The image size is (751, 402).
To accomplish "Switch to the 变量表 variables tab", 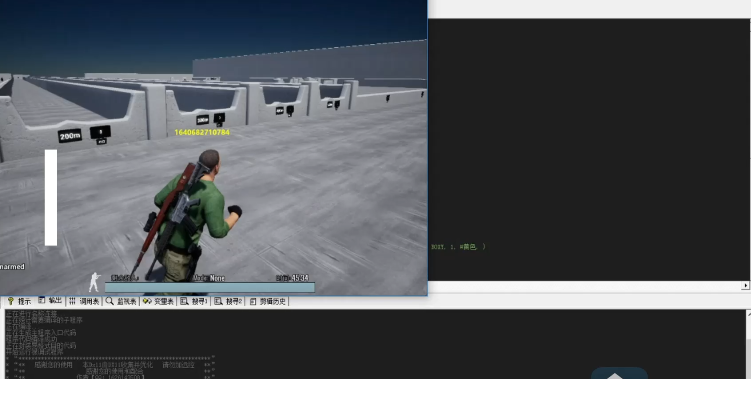I will point(159,301).
